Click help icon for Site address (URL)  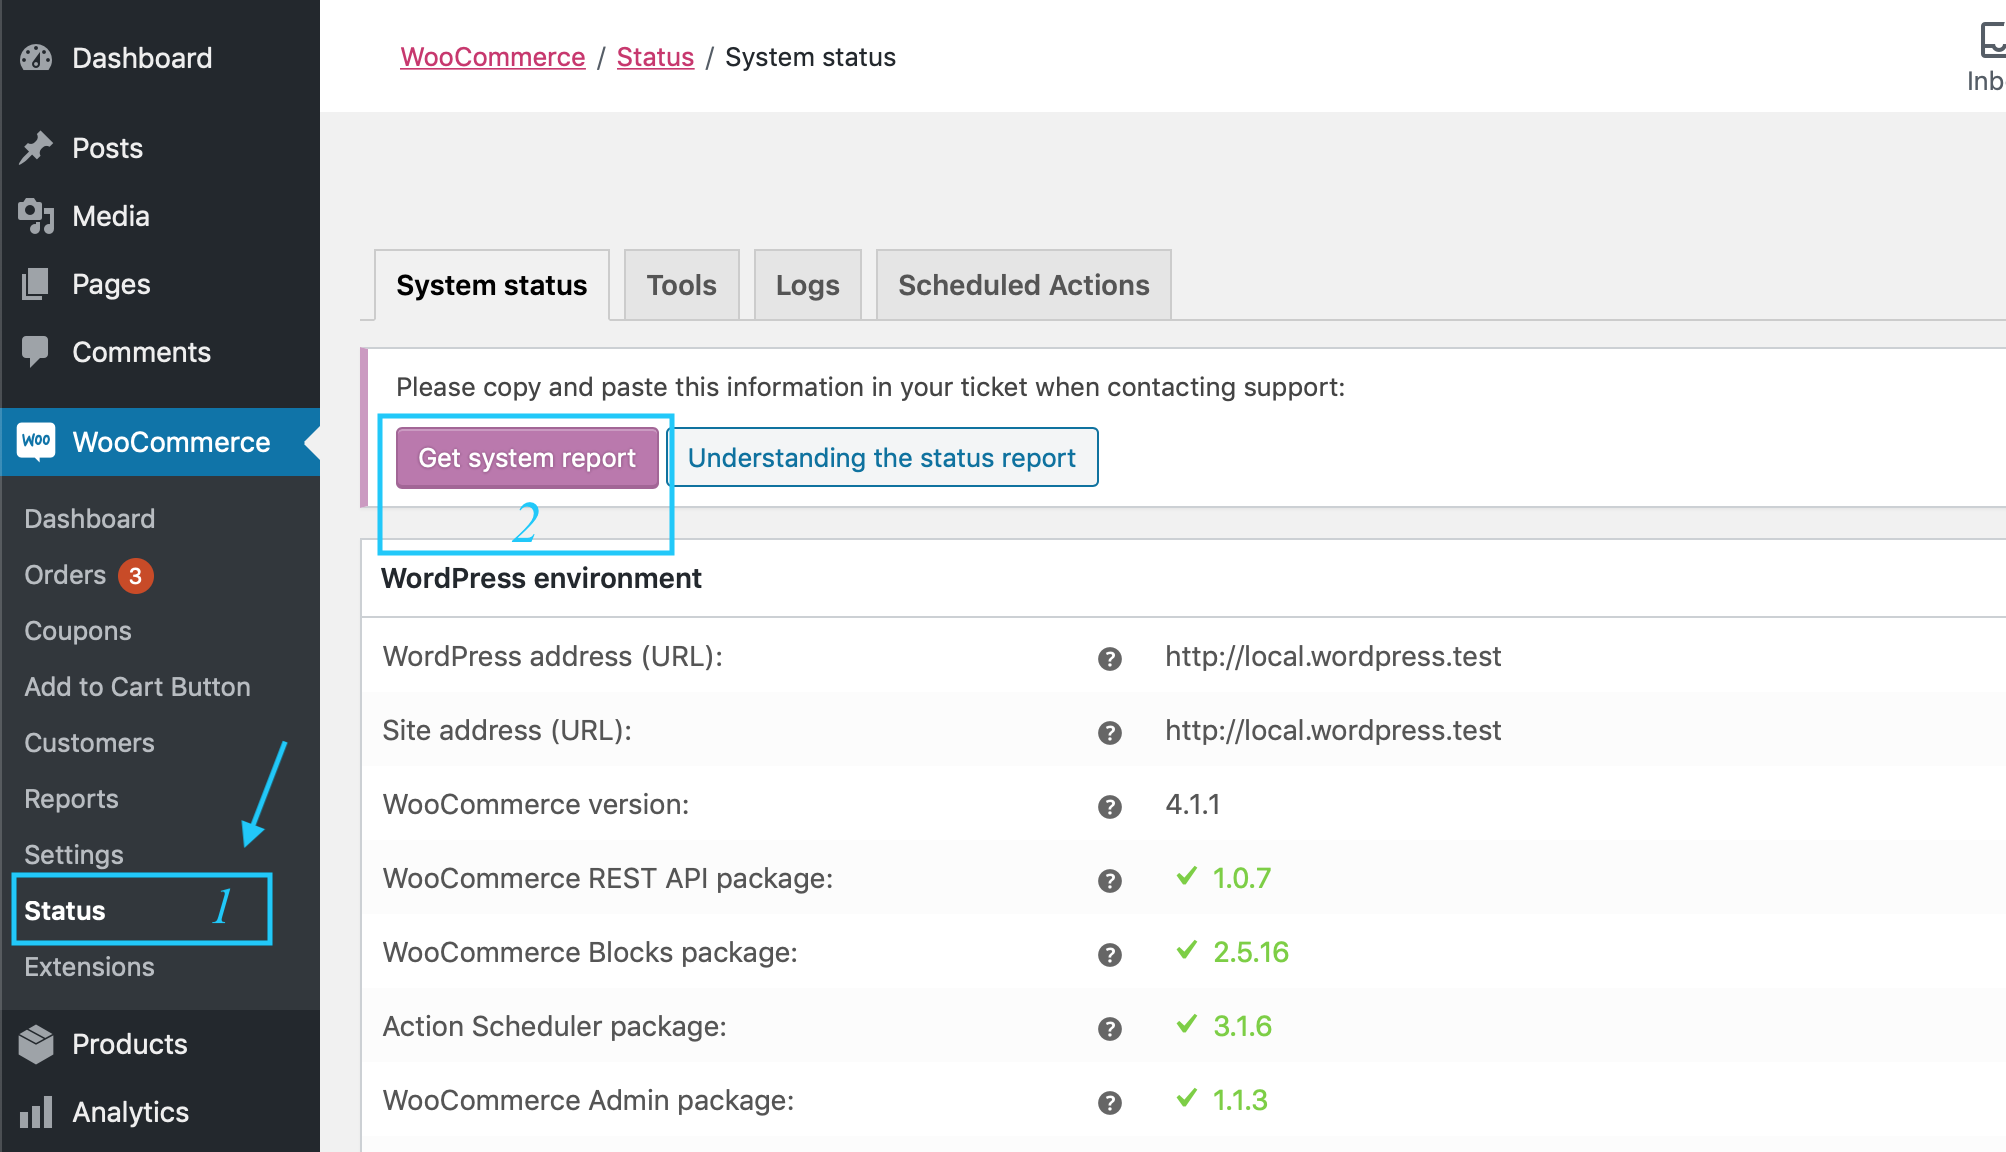tap(1110, 732)
